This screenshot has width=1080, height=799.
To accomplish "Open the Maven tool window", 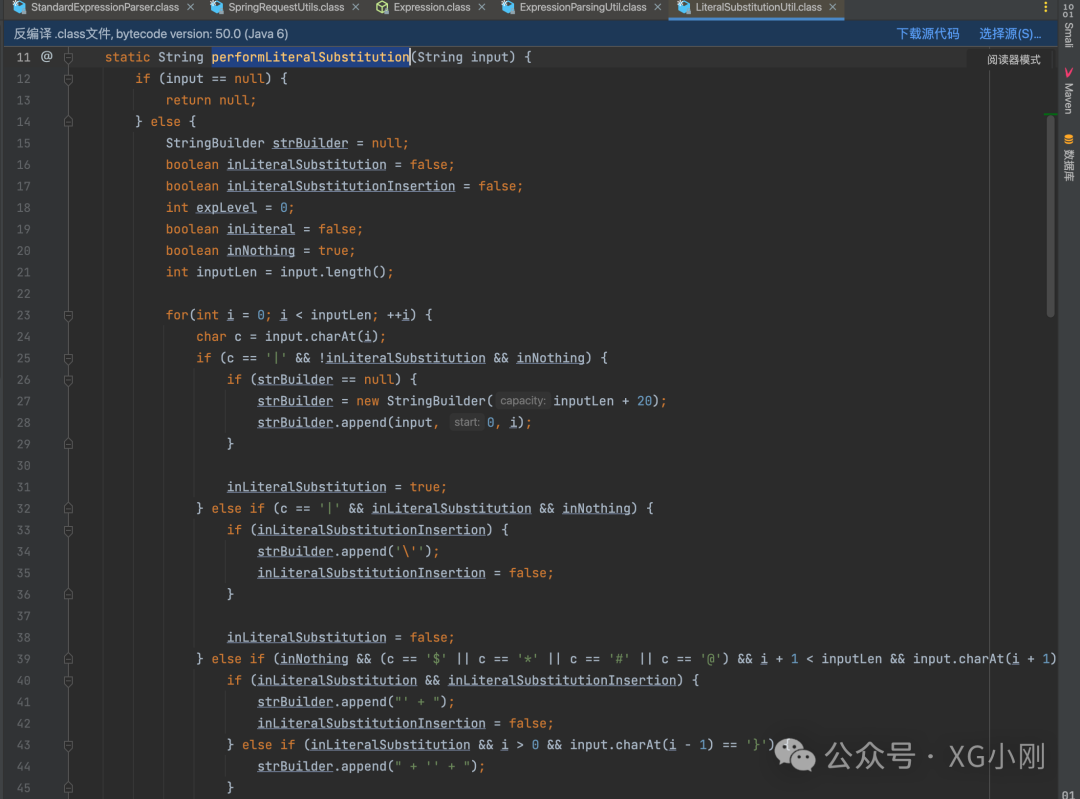I will pyautogui.click(x=1068, y=90).
